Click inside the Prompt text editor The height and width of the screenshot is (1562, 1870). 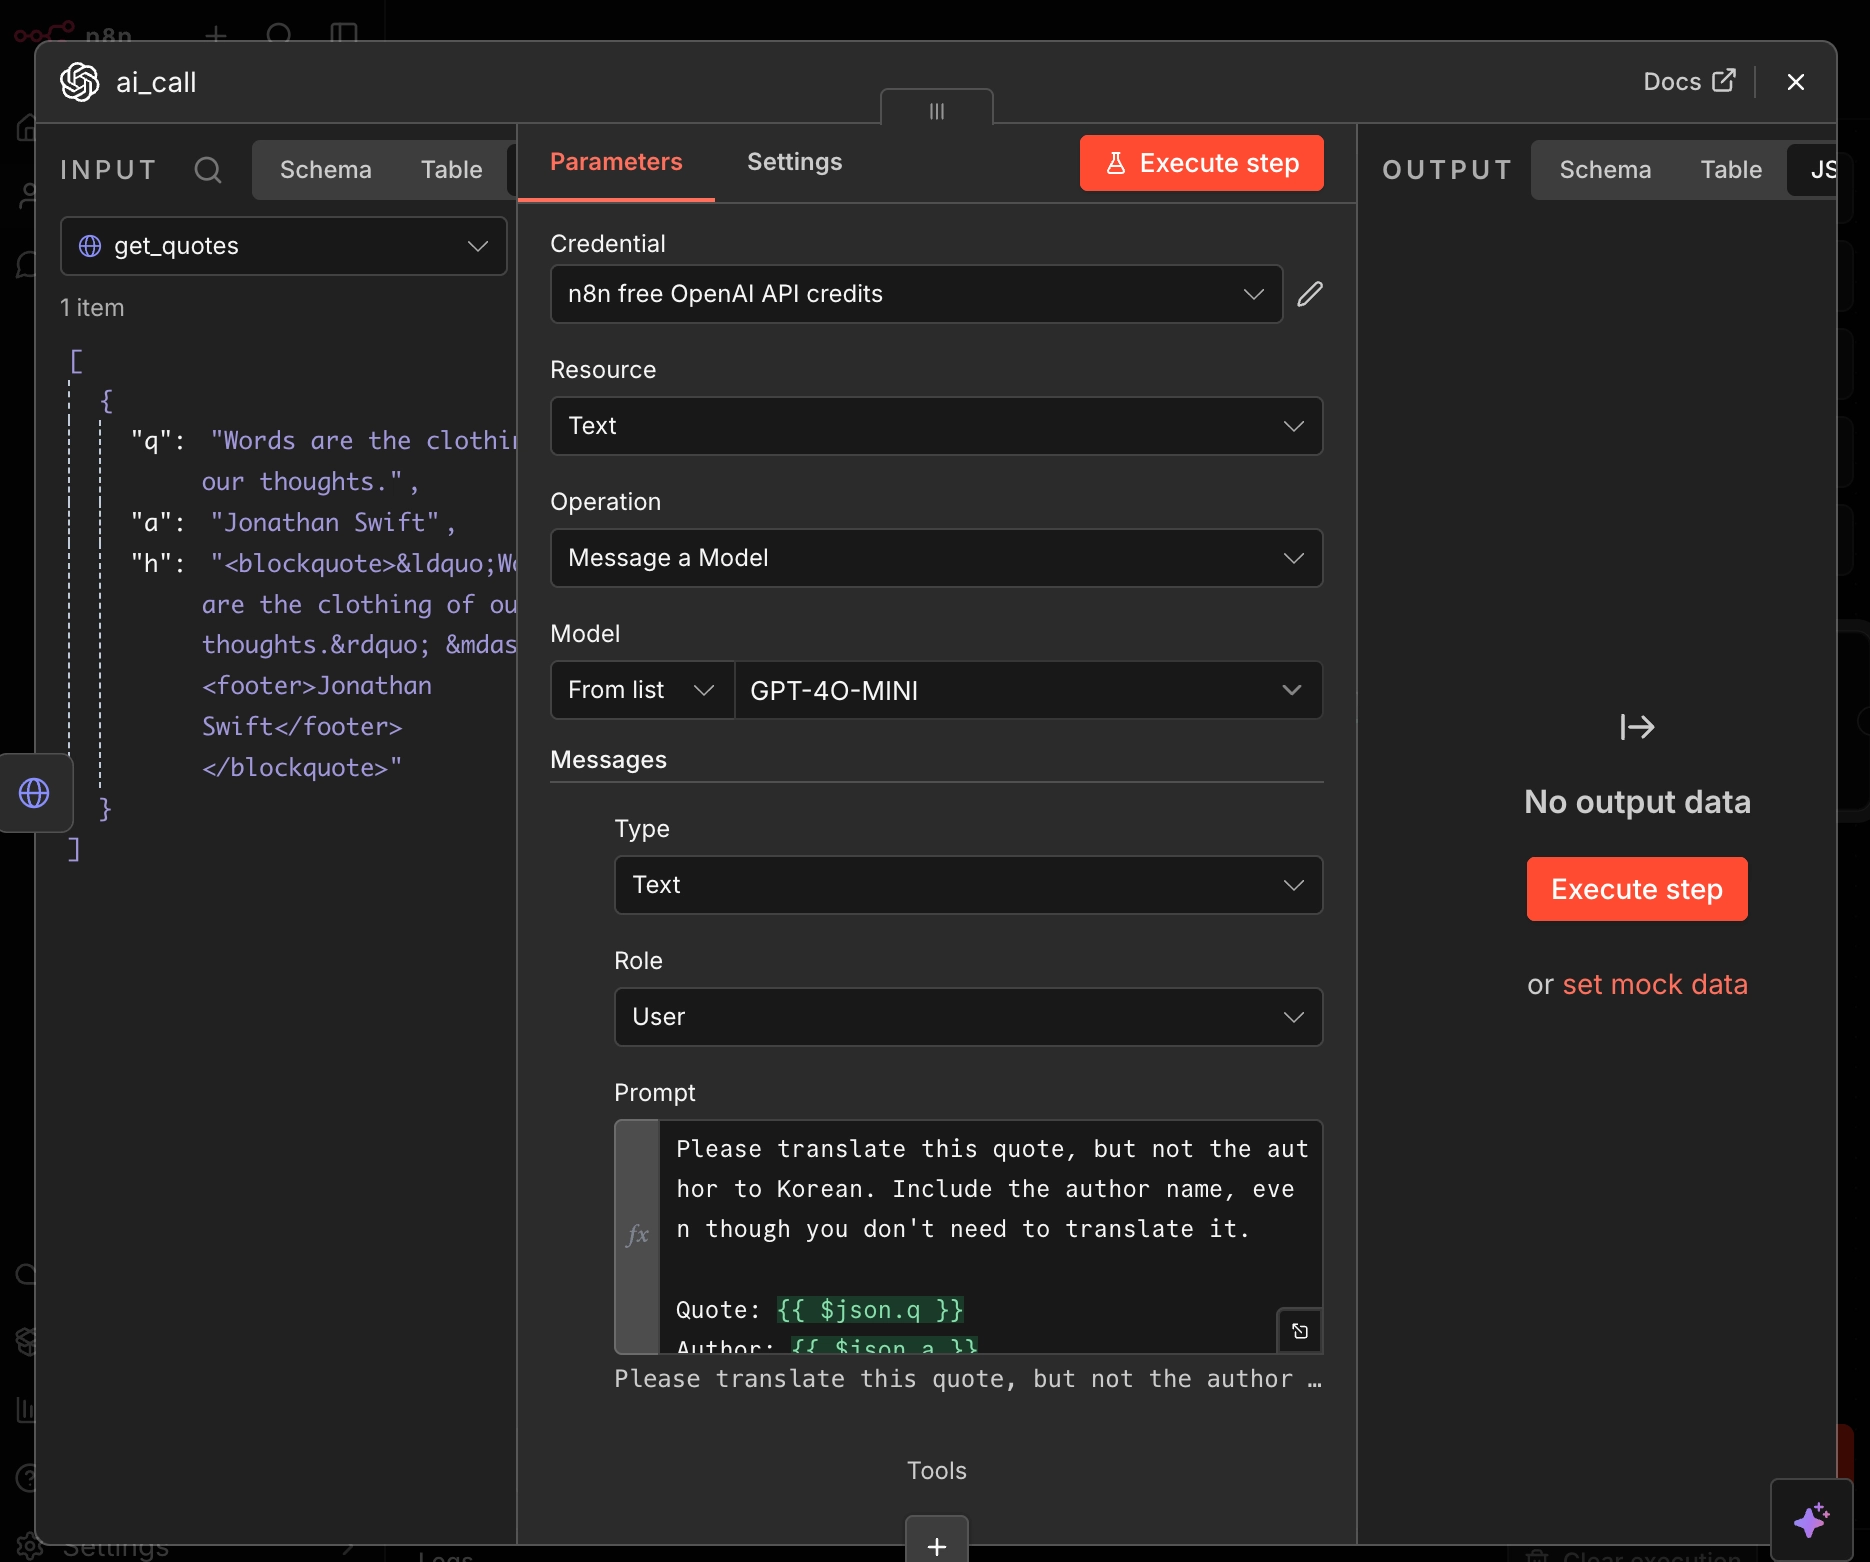[x=991, y=1236]
